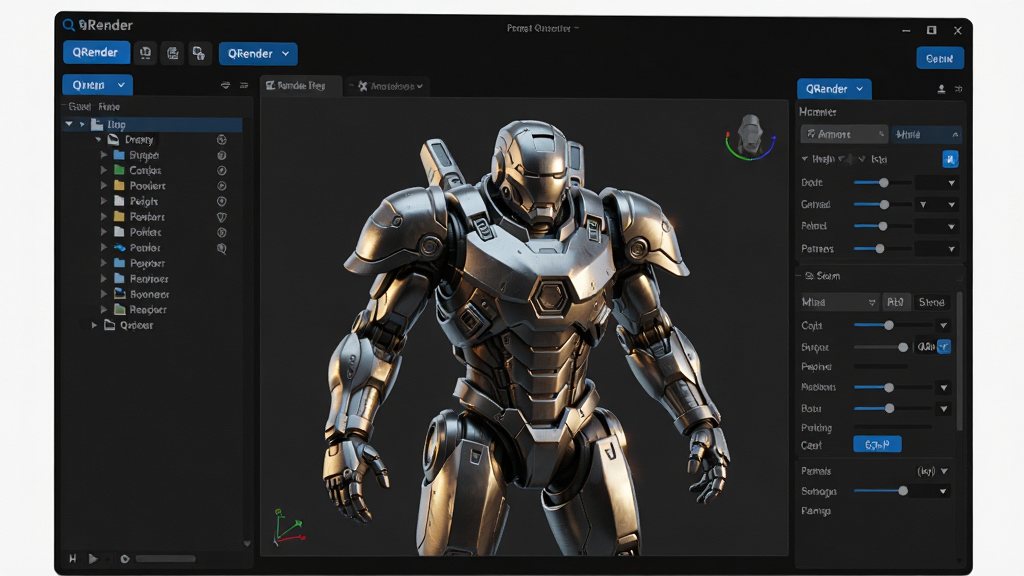Click the person icon in the right panel header

[941, 89]
